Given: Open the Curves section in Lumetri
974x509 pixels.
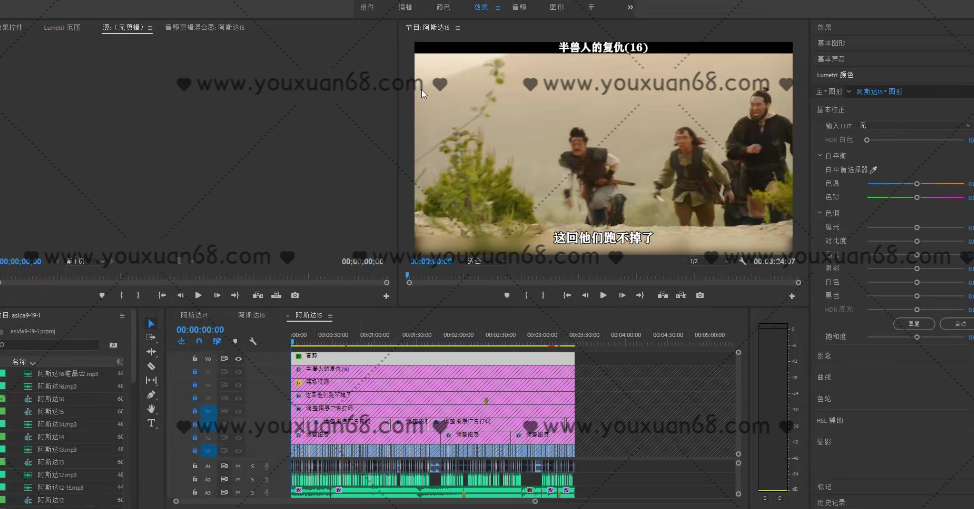Looking at the screenshot, I should (824, 377).
